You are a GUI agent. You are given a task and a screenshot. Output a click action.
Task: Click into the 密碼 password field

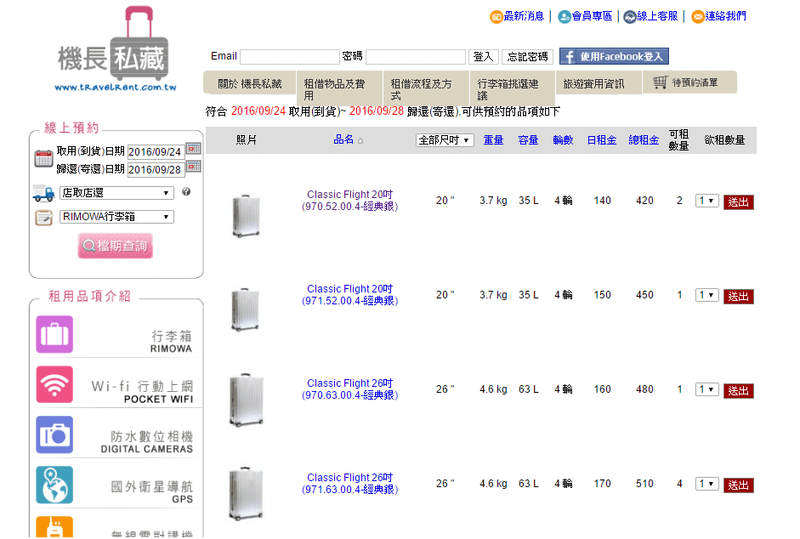[x=416, y=57]
